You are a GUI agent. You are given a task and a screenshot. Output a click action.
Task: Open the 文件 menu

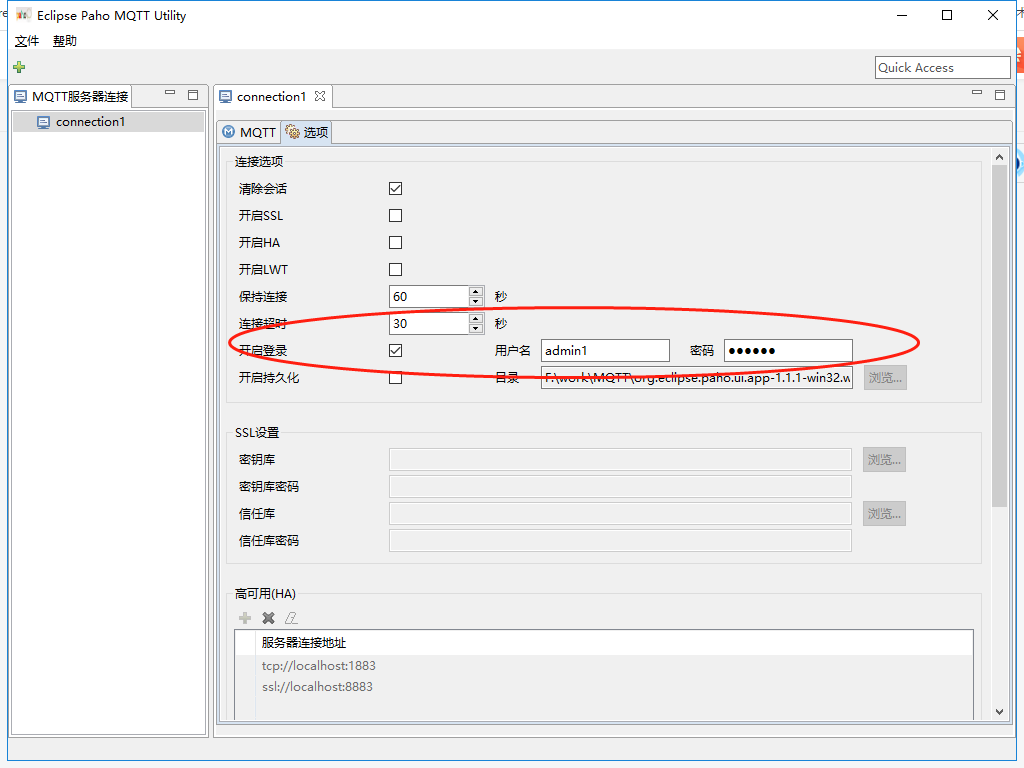(27, 40)
